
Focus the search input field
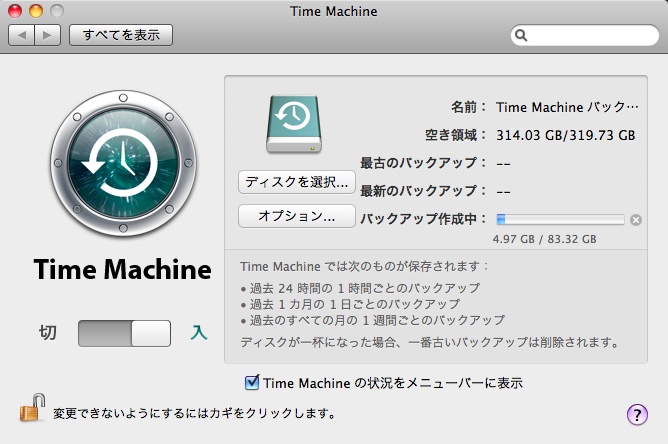(590, 35)
